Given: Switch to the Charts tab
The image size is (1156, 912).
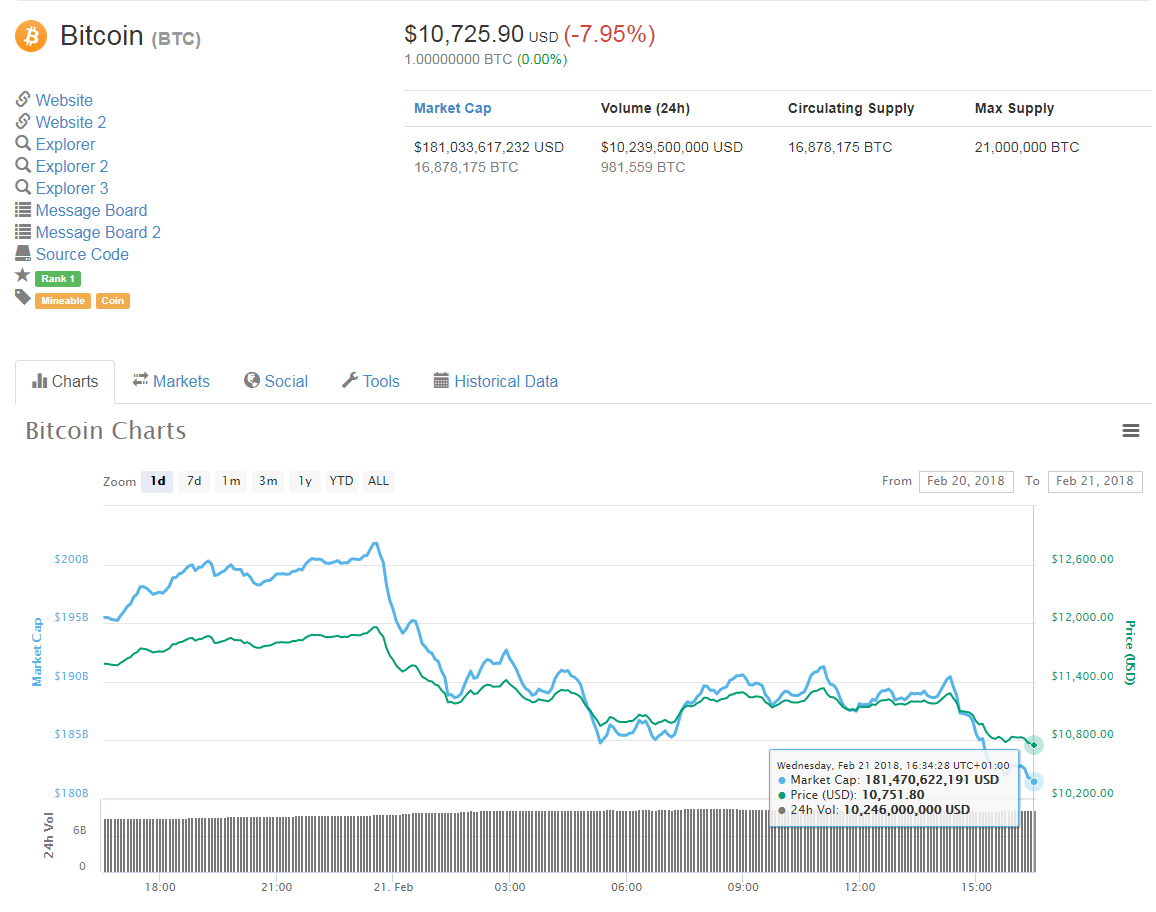Looking at the screenshot, I should [x=65, y=381].
